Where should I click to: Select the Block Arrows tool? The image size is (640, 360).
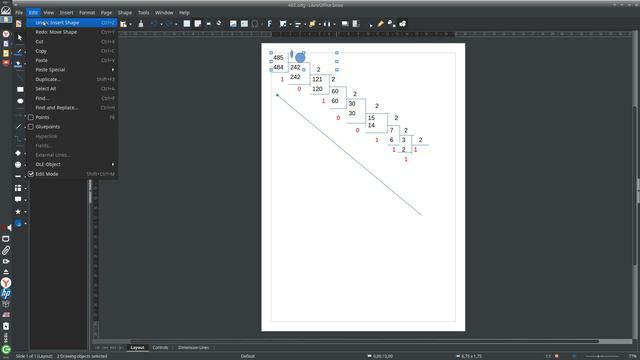click(18, 176)
